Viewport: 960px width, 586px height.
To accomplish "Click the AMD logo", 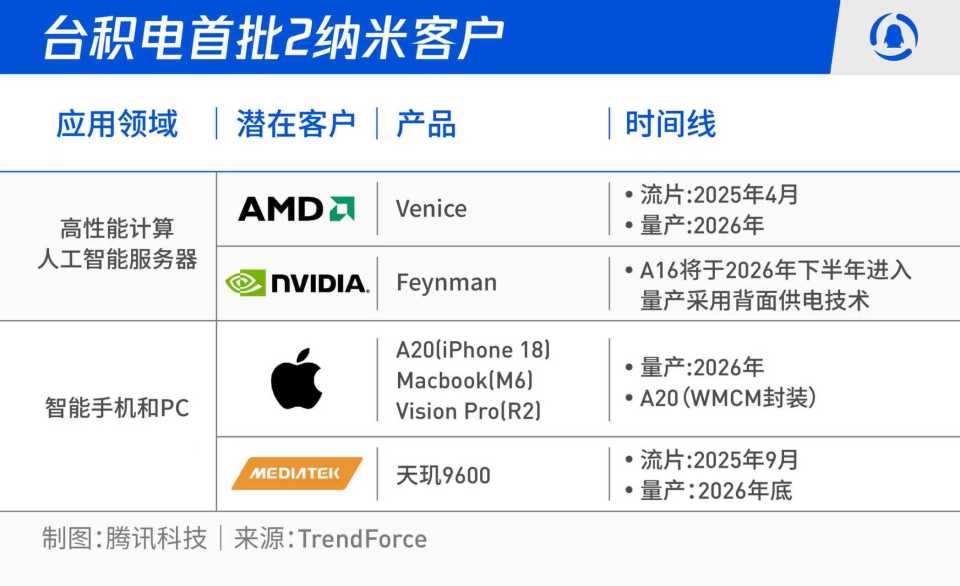I will 296,209.
